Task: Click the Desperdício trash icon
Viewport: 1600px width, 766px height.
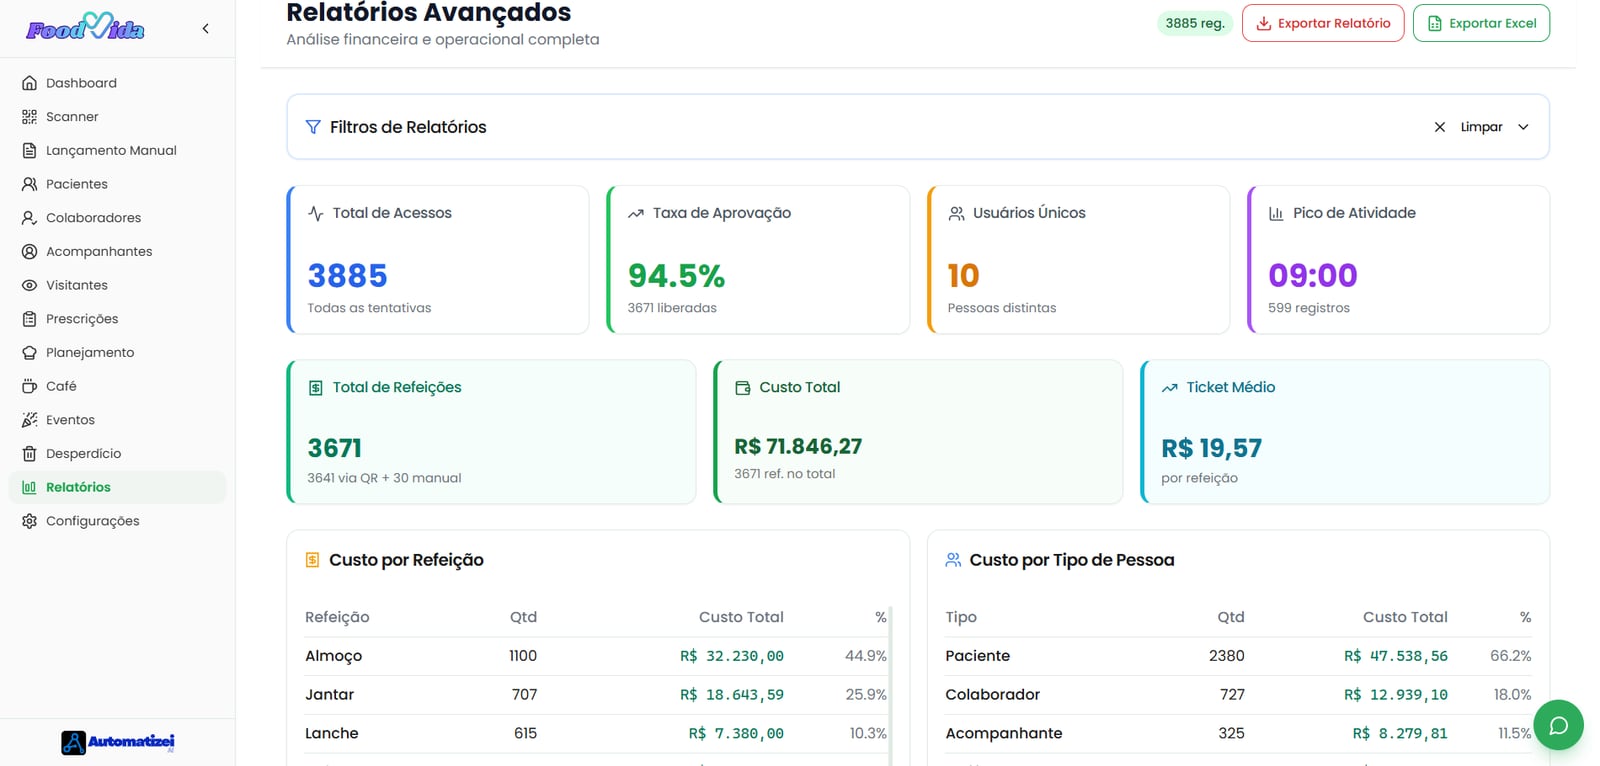Action: 29,454
